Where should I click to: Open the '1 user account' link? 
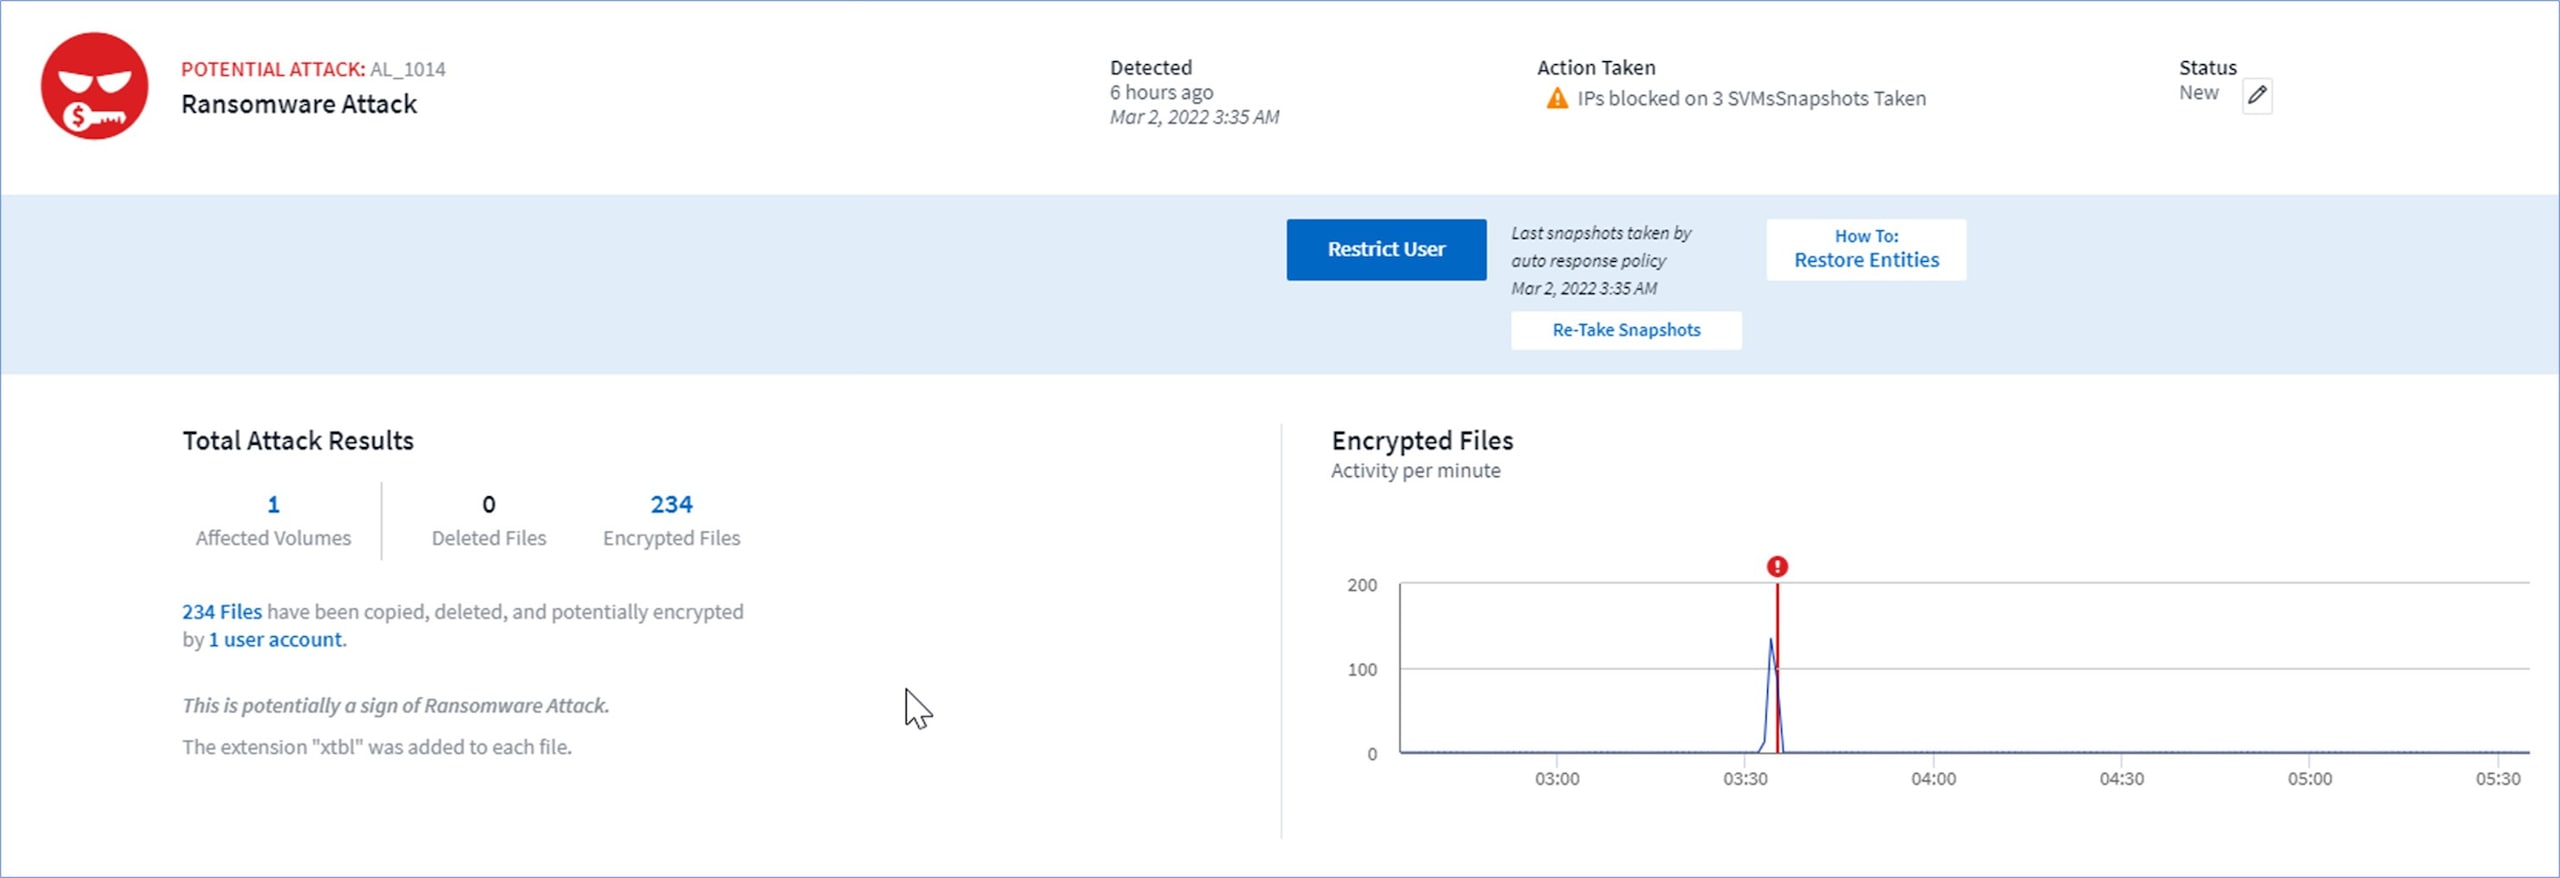[x=275, y=640]
